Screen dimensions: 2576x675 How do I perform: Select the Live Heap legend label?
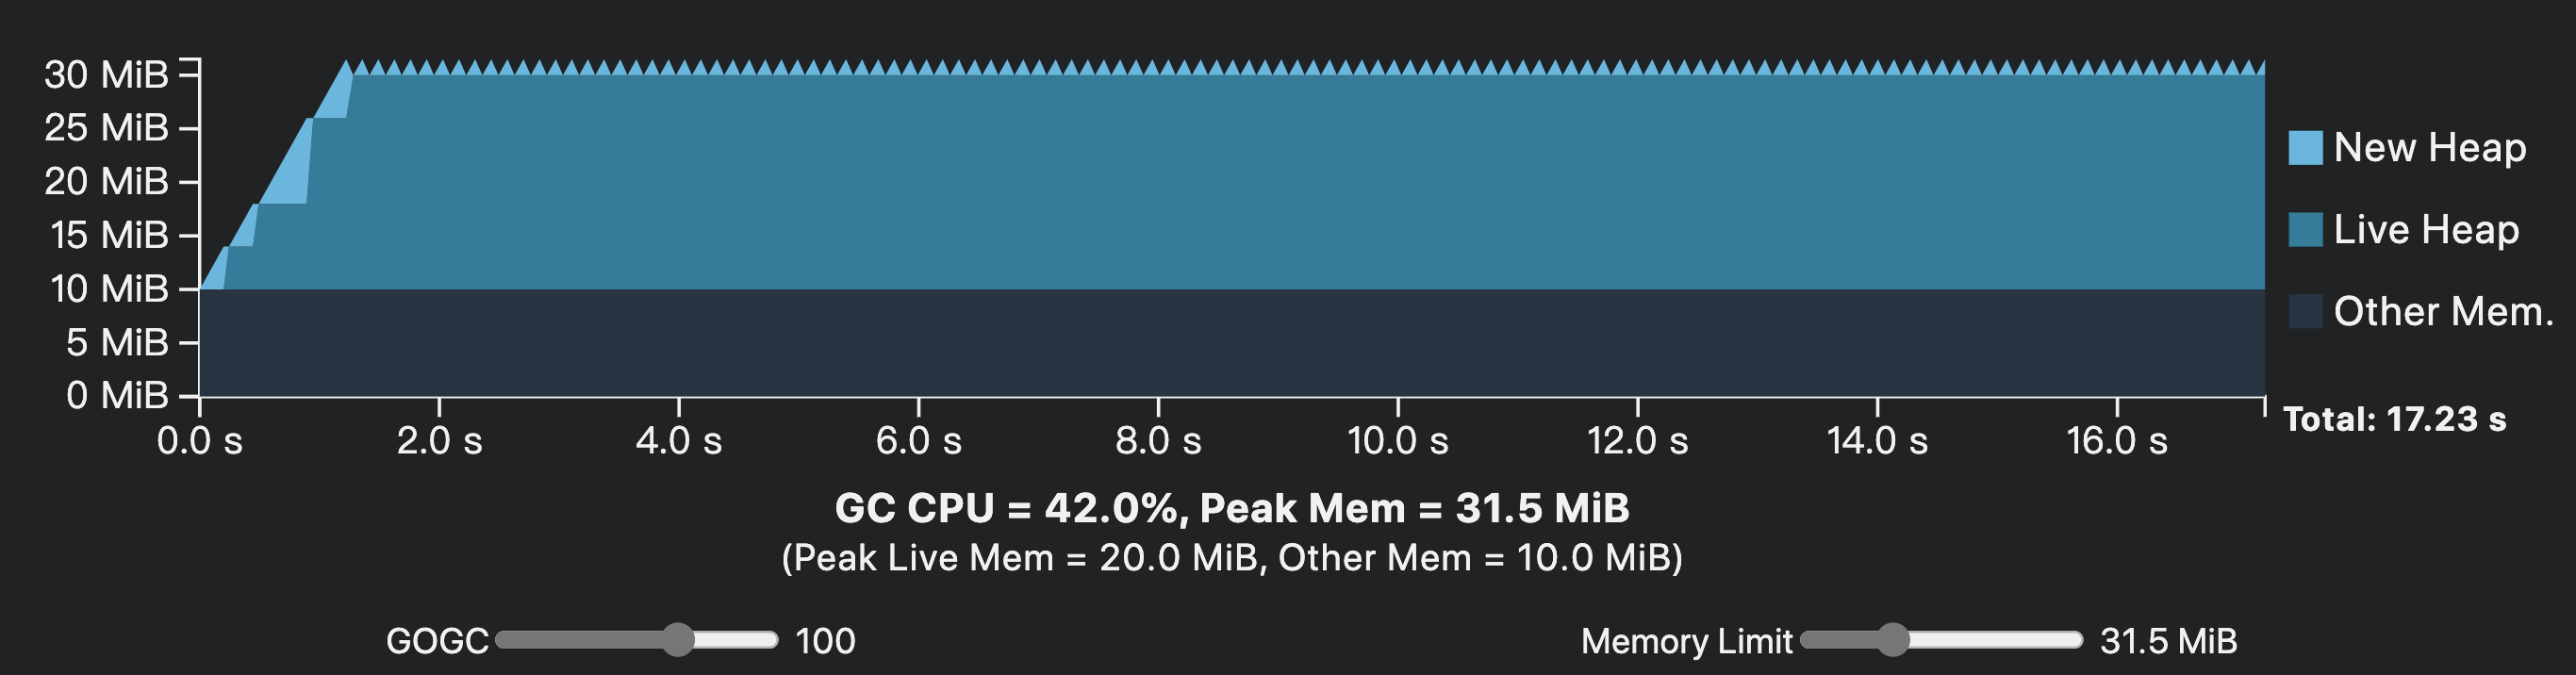[x=2426, y=230]
